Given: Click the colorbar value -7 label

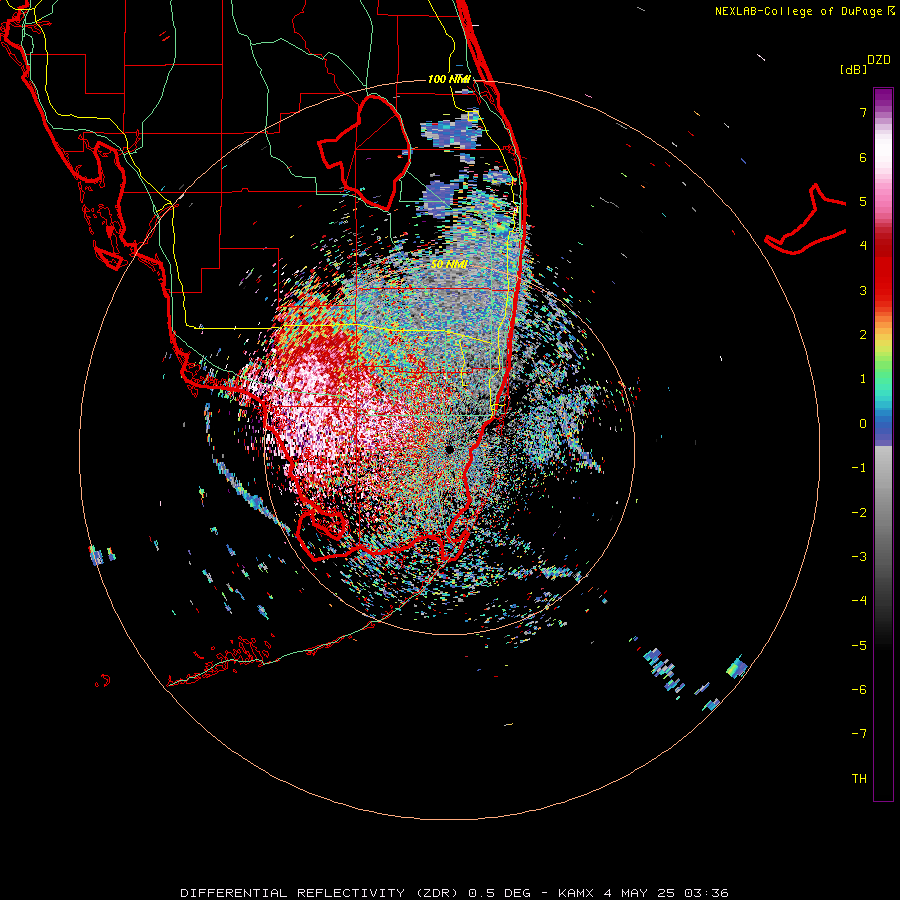Looking at the screenshot, I should coord(859,734).
